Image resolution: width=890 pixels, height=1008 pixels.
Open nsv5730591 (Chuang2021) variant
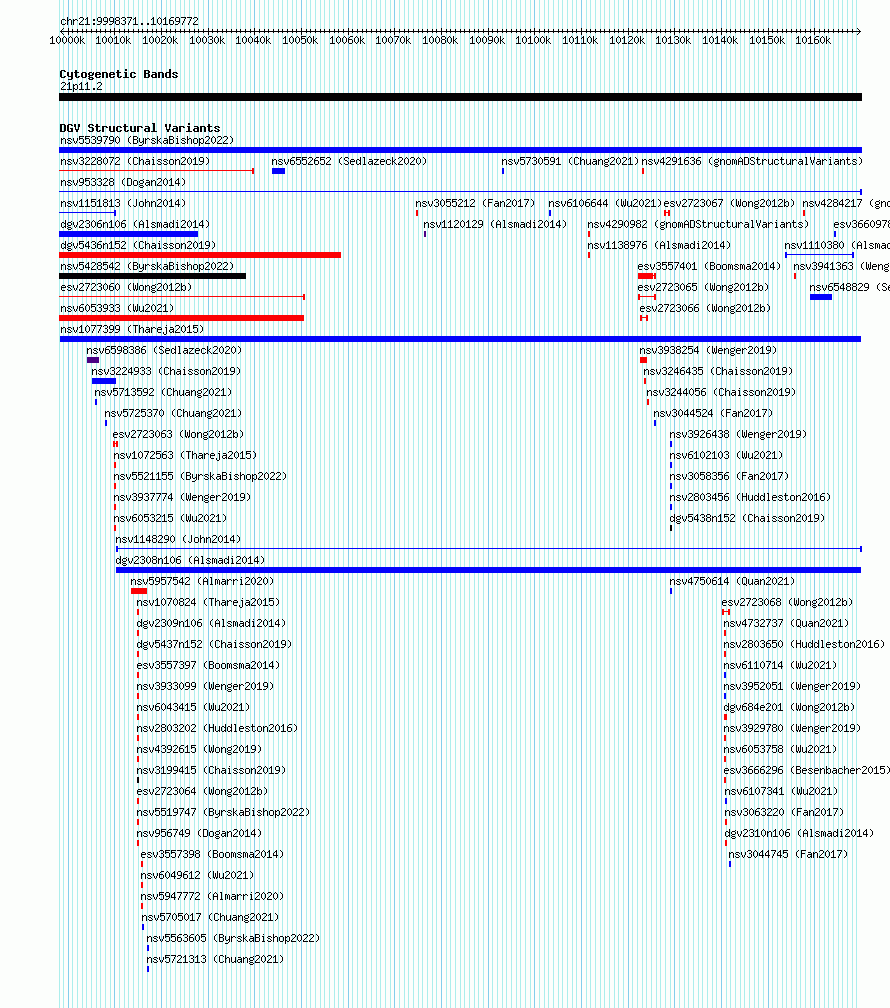pos(570,161)
